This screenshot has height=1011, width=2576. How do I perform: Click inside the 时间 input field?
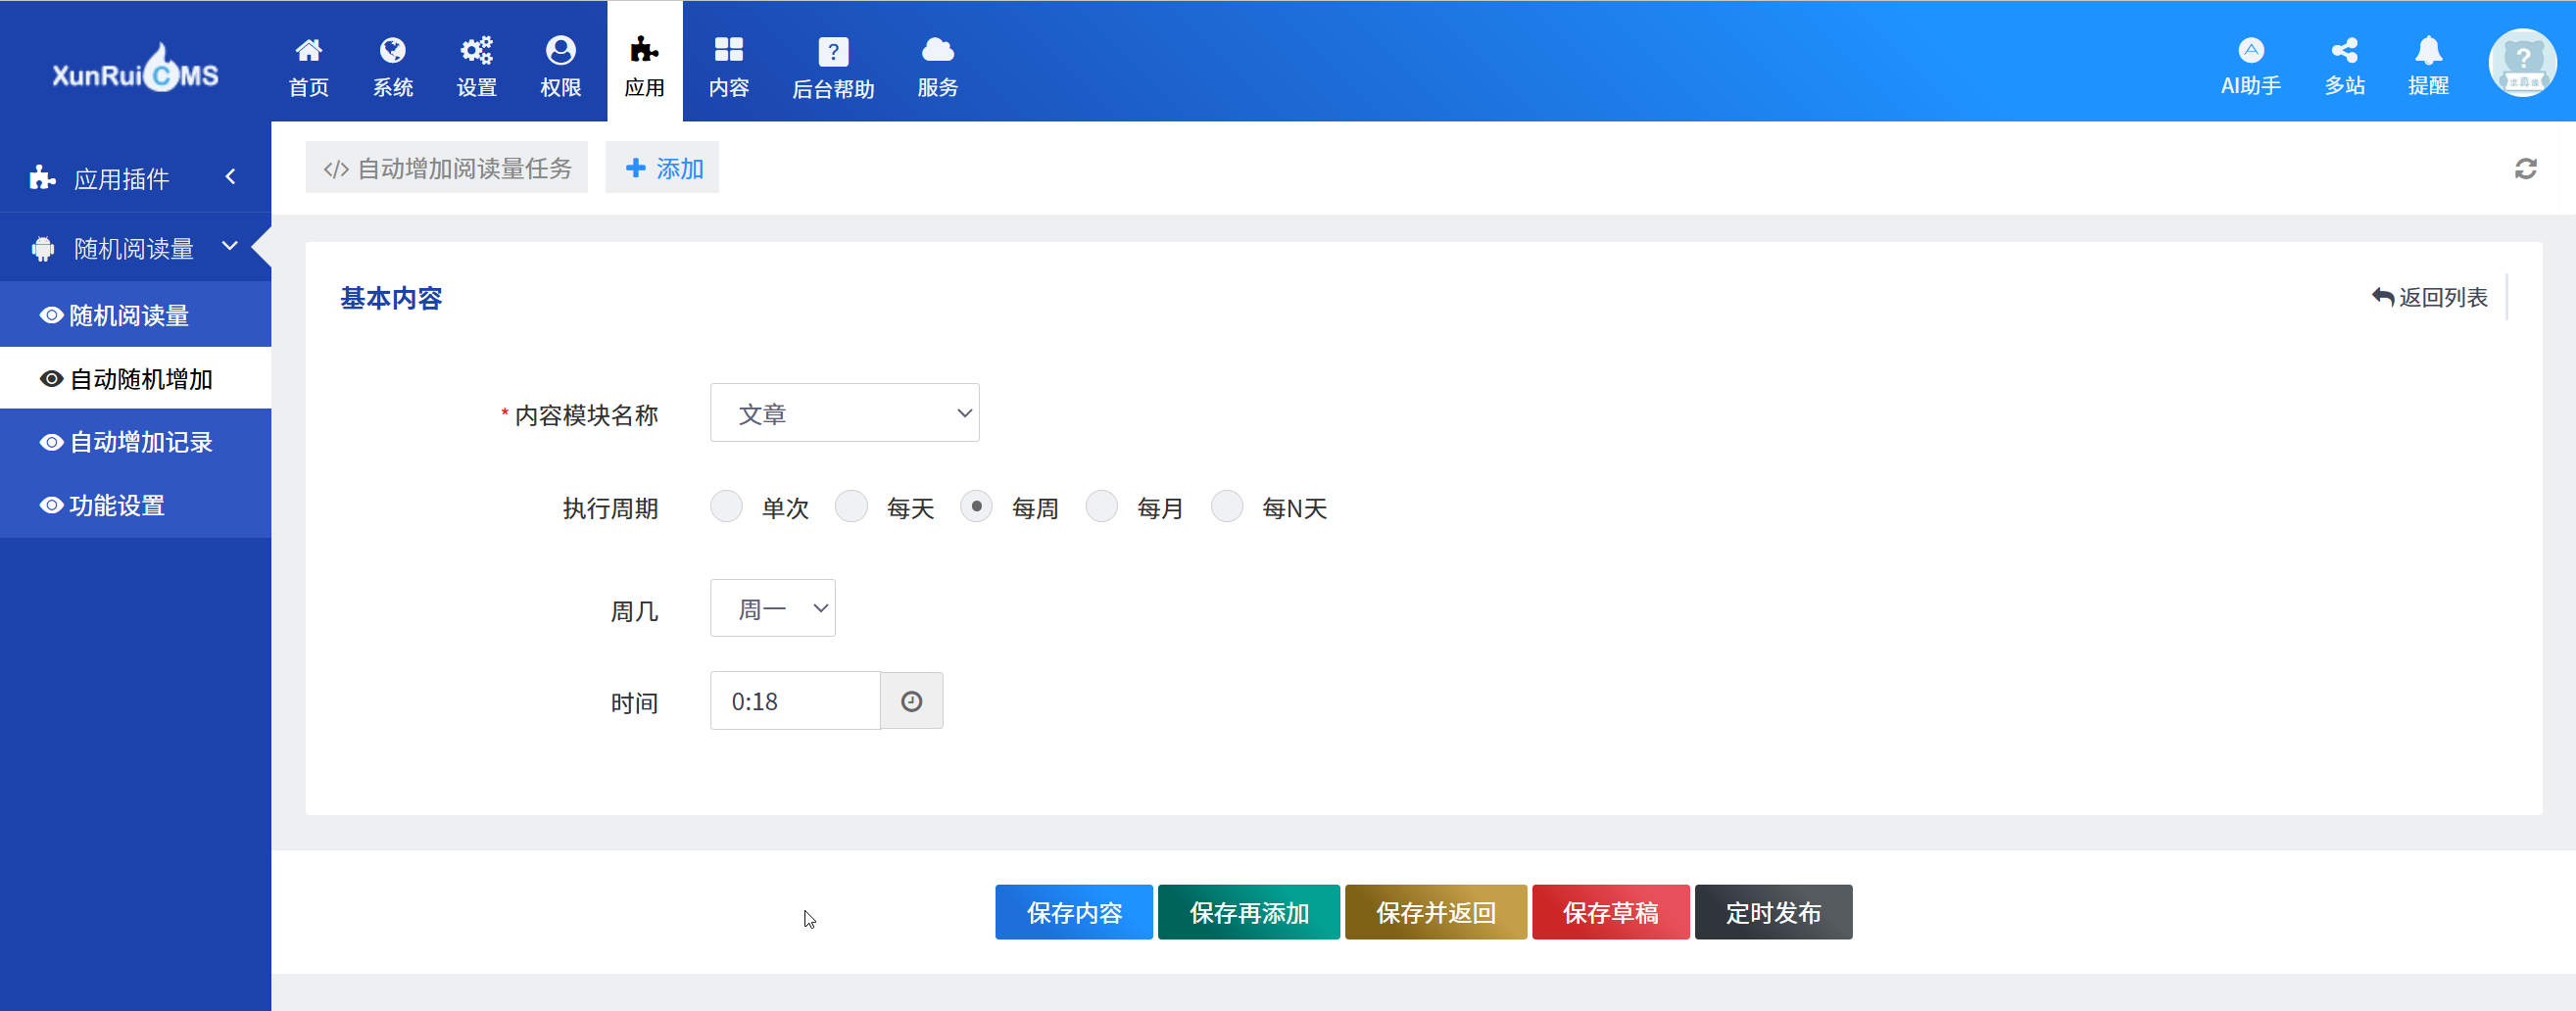pos(795,701)
